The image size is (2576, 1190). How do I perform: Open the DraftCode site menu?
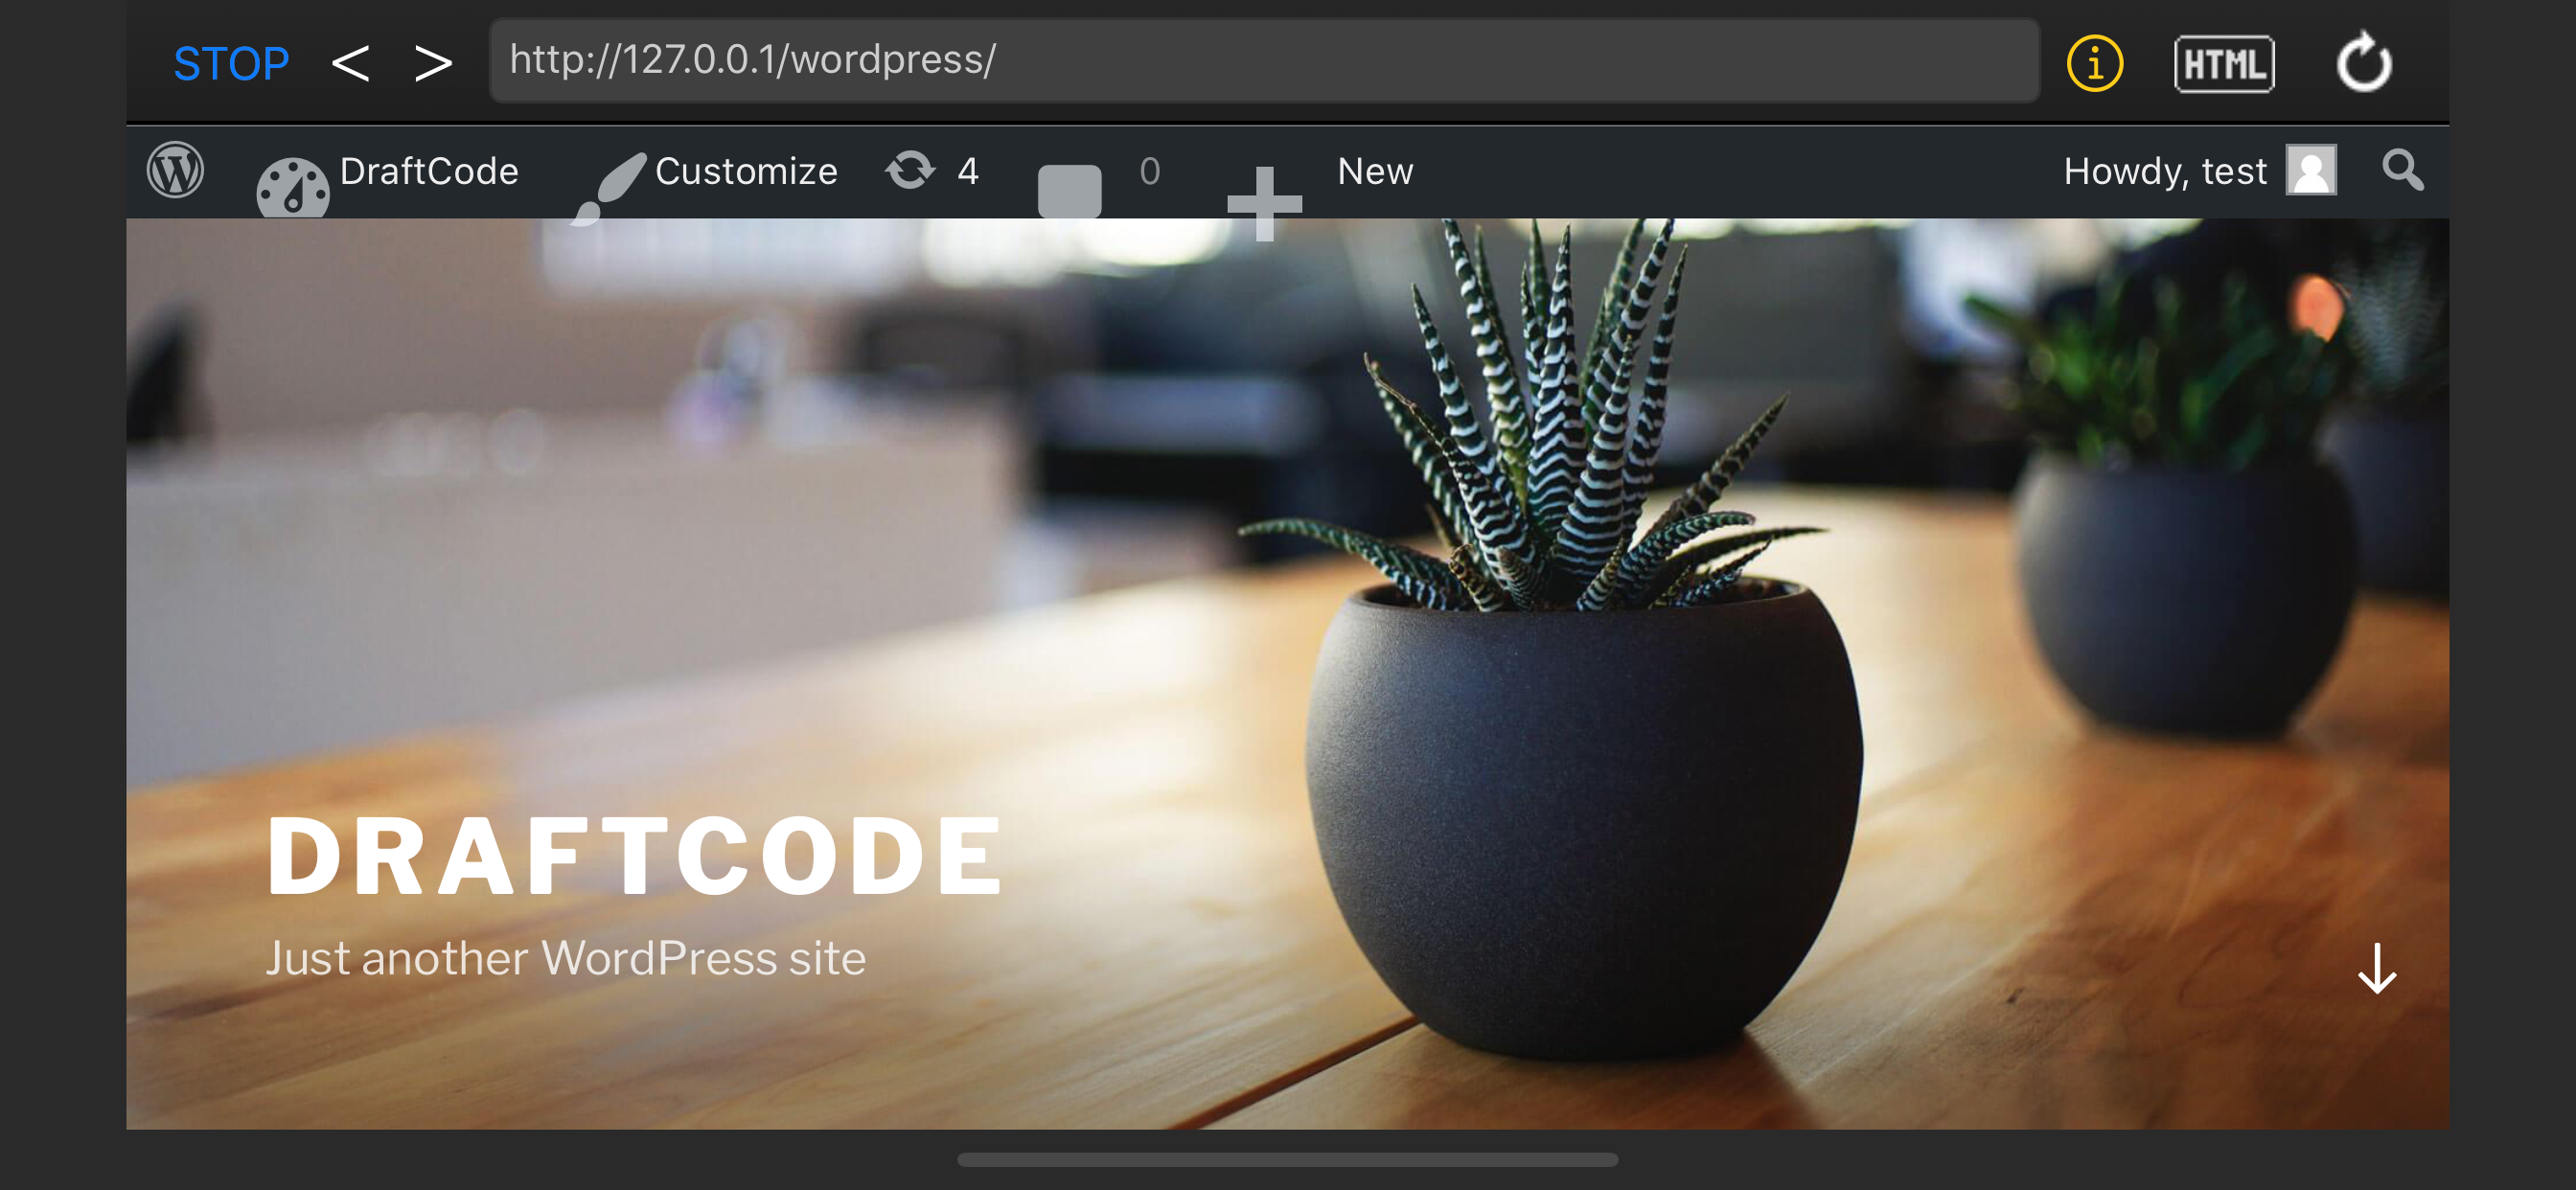coord(428,171)
